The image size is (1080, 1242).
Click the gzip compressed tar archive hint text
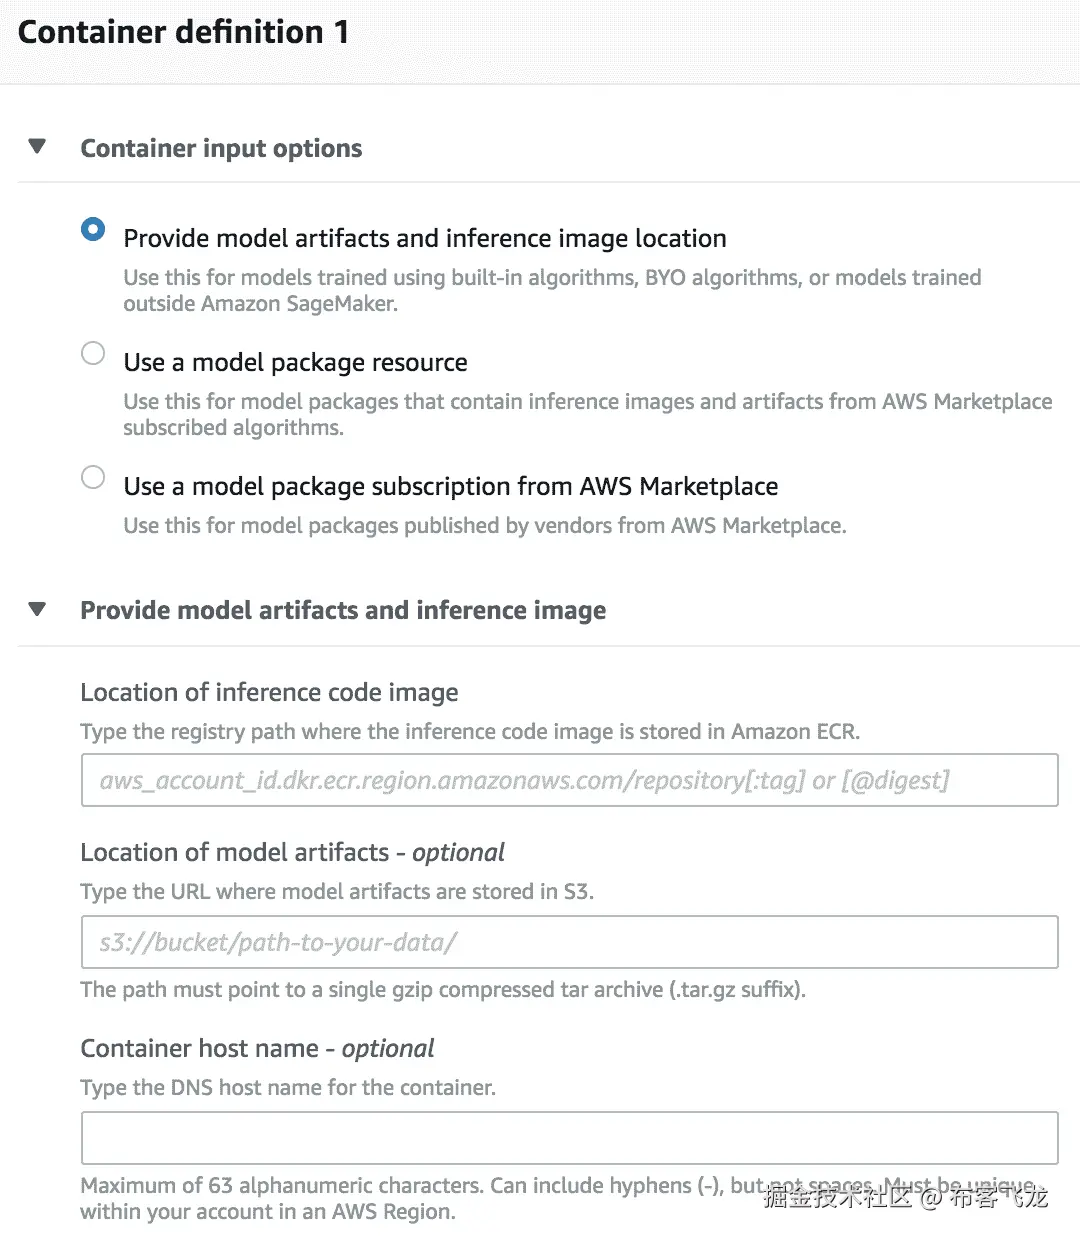pos(443,990)
